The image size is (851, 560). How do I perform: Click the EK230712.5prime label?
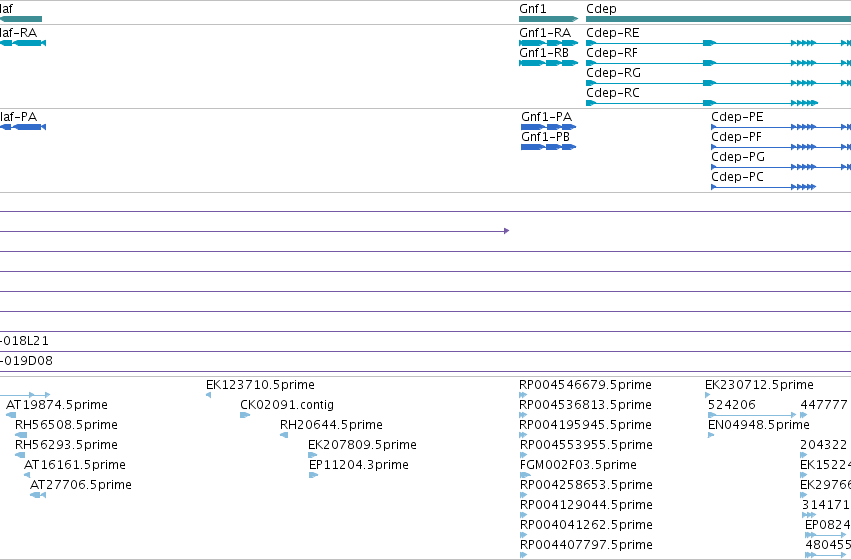759,385
